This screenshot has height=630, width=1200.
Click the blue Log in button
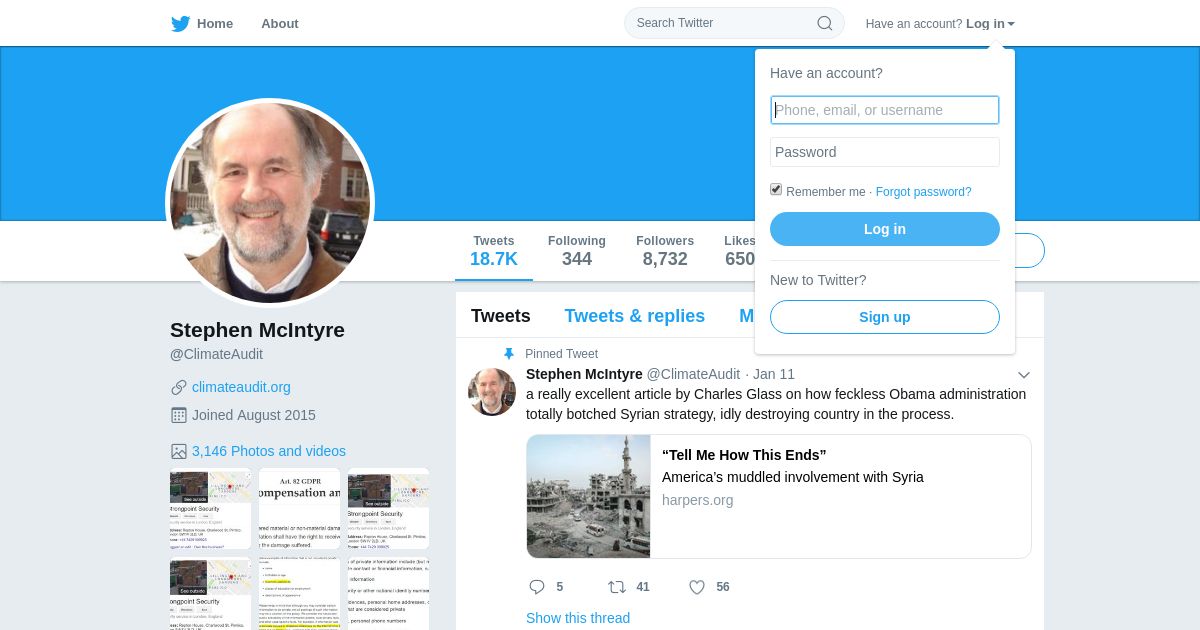(885, 229)
